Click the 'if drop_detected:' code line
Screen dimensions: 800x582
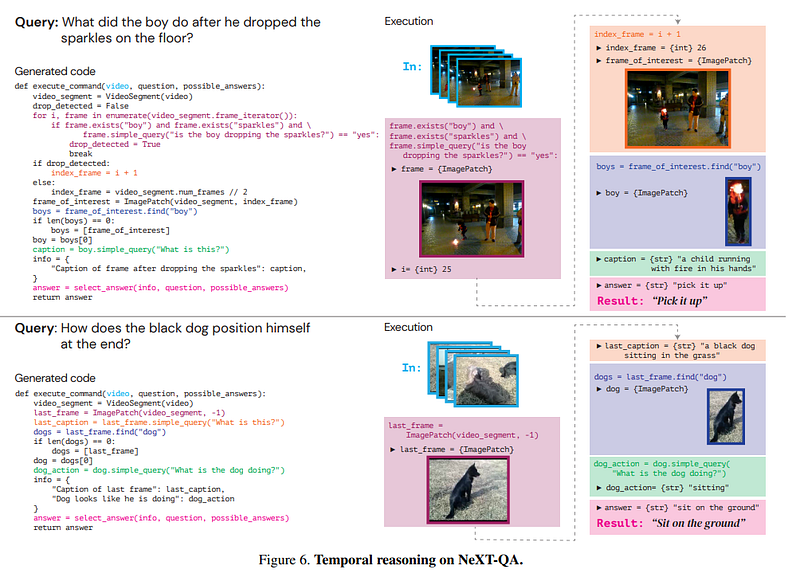71,164
